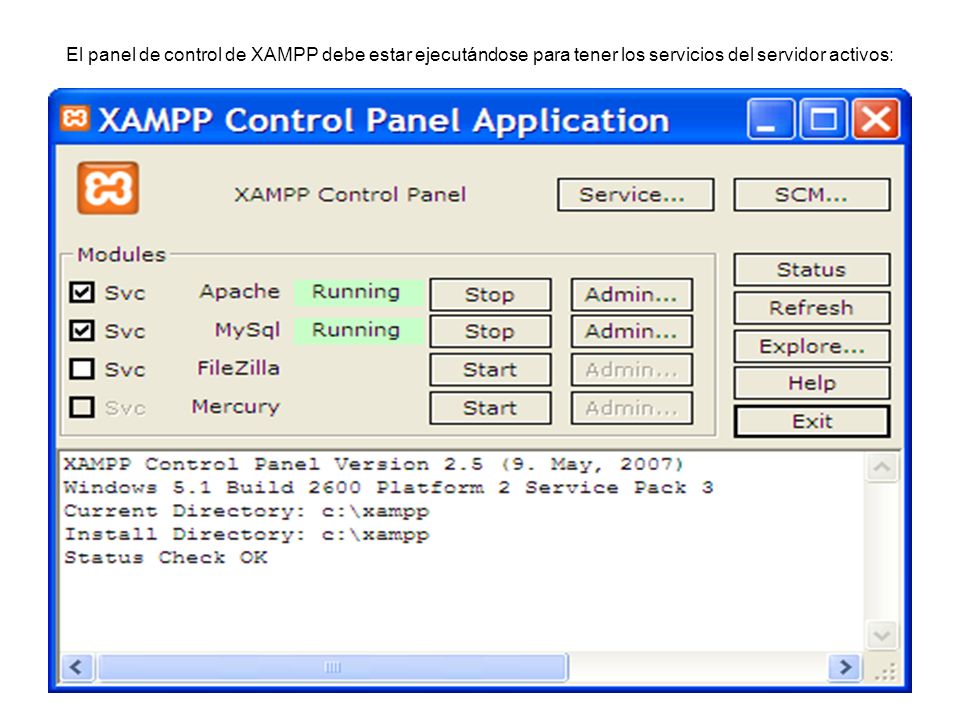Maximize the XAMPP Control Panel window
The width and height of the screenshot is (960, 720).
823,119
